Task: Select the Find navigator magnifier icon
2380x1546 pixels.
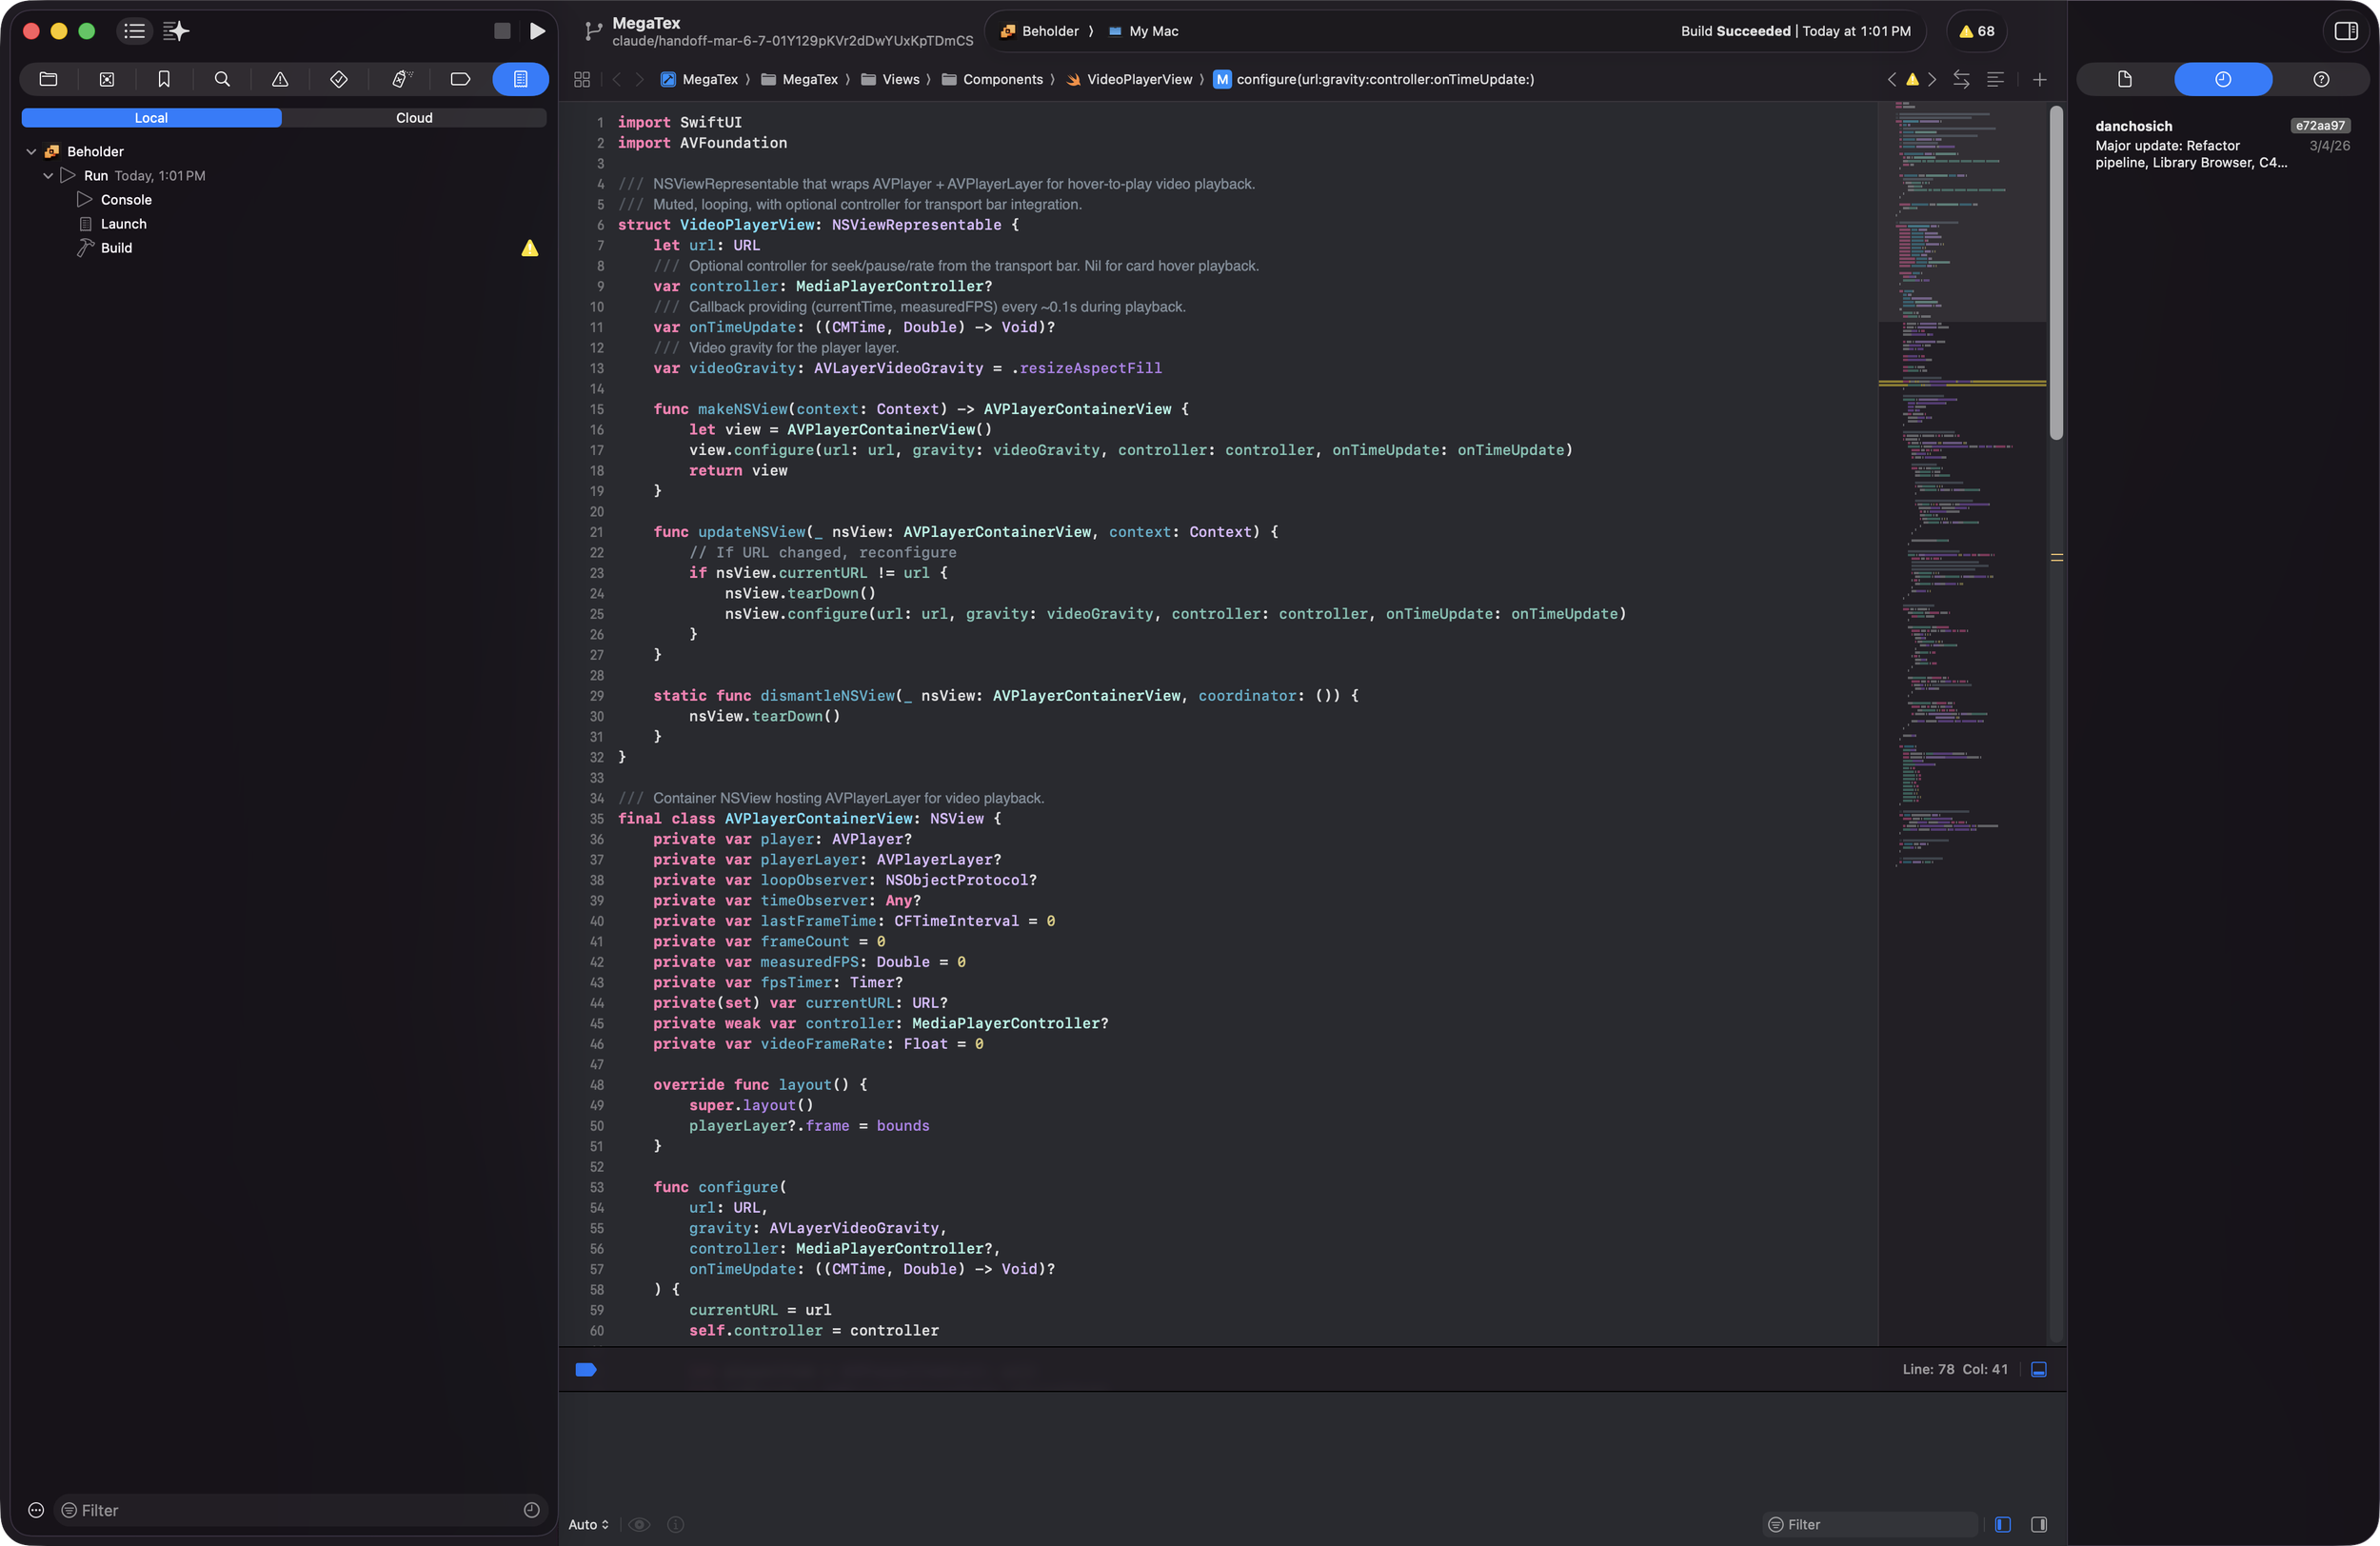Action: [222, 79]
